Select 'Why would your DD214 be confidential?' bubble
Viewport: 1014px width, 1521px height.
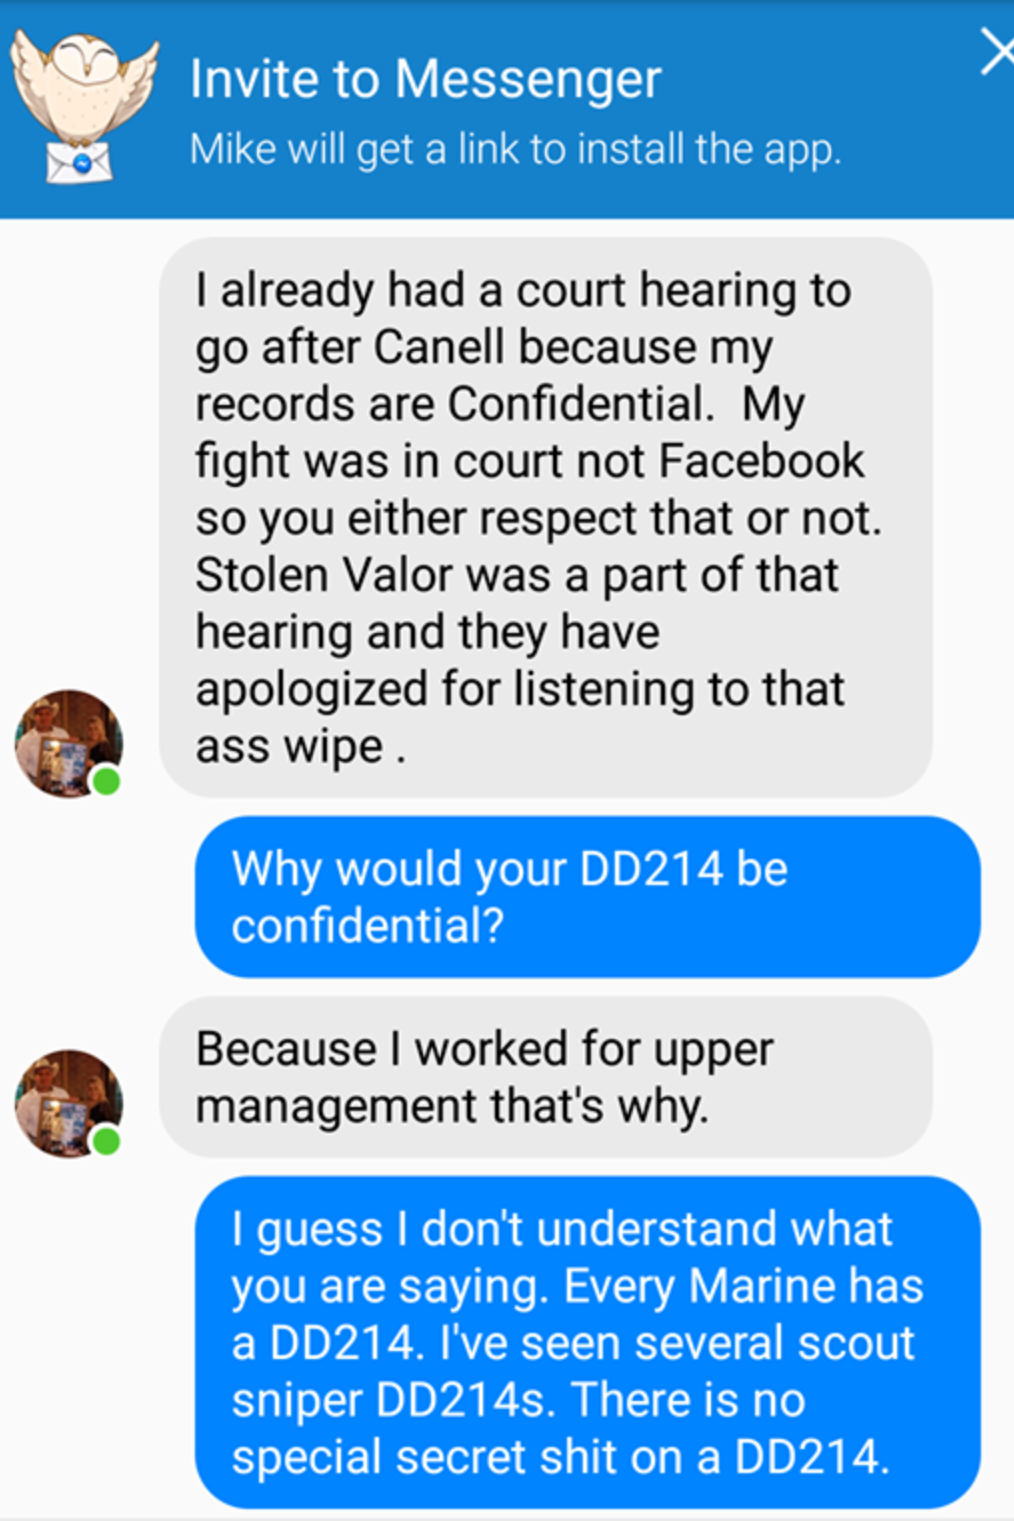(587, 897)
